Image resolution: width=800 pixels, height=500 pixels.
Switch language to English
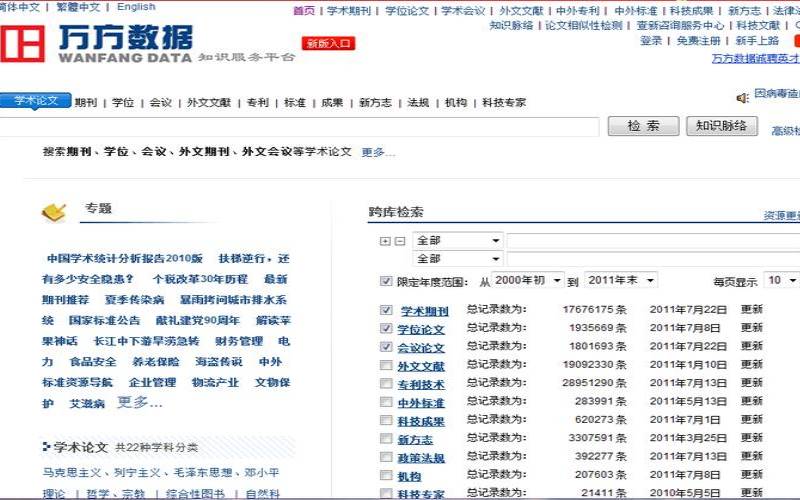[x=136, y=7]
